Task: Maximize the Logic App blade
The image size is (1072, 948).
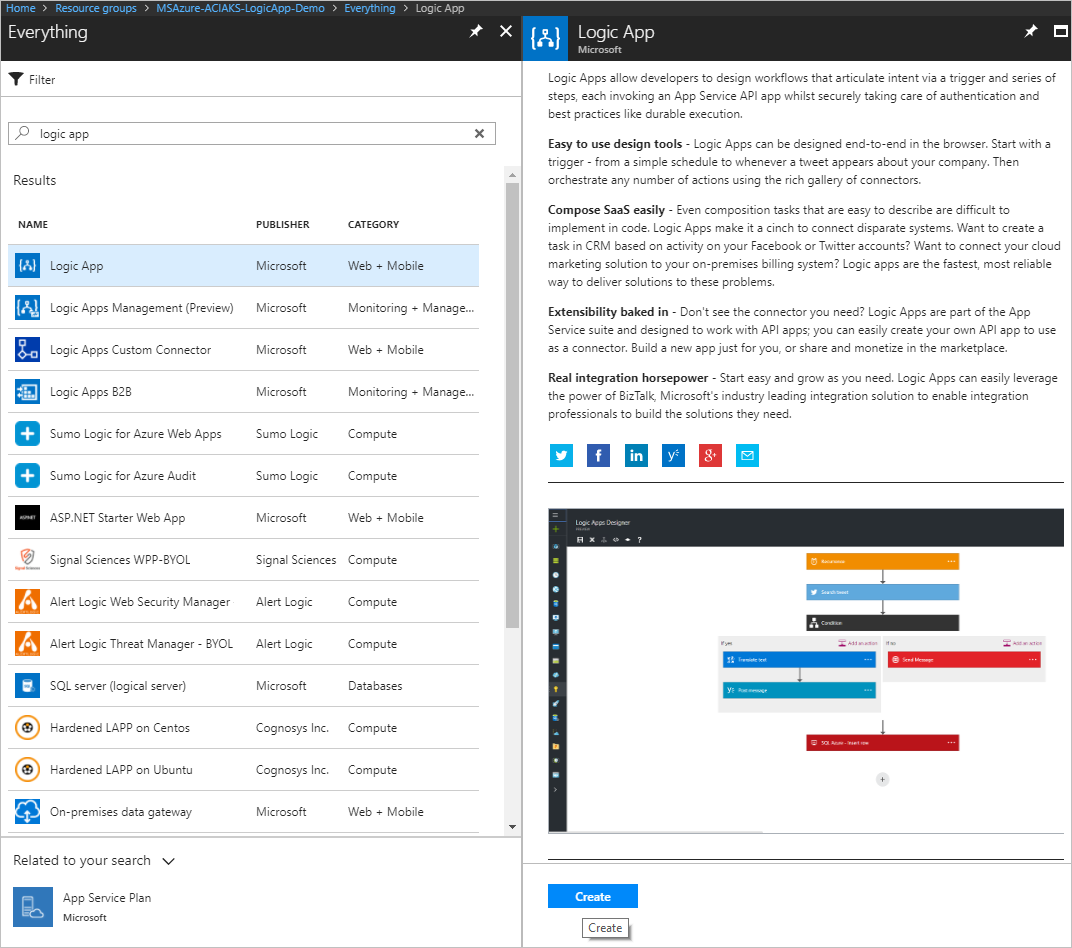Action: pyautogui.click(x=1060, y=31)
